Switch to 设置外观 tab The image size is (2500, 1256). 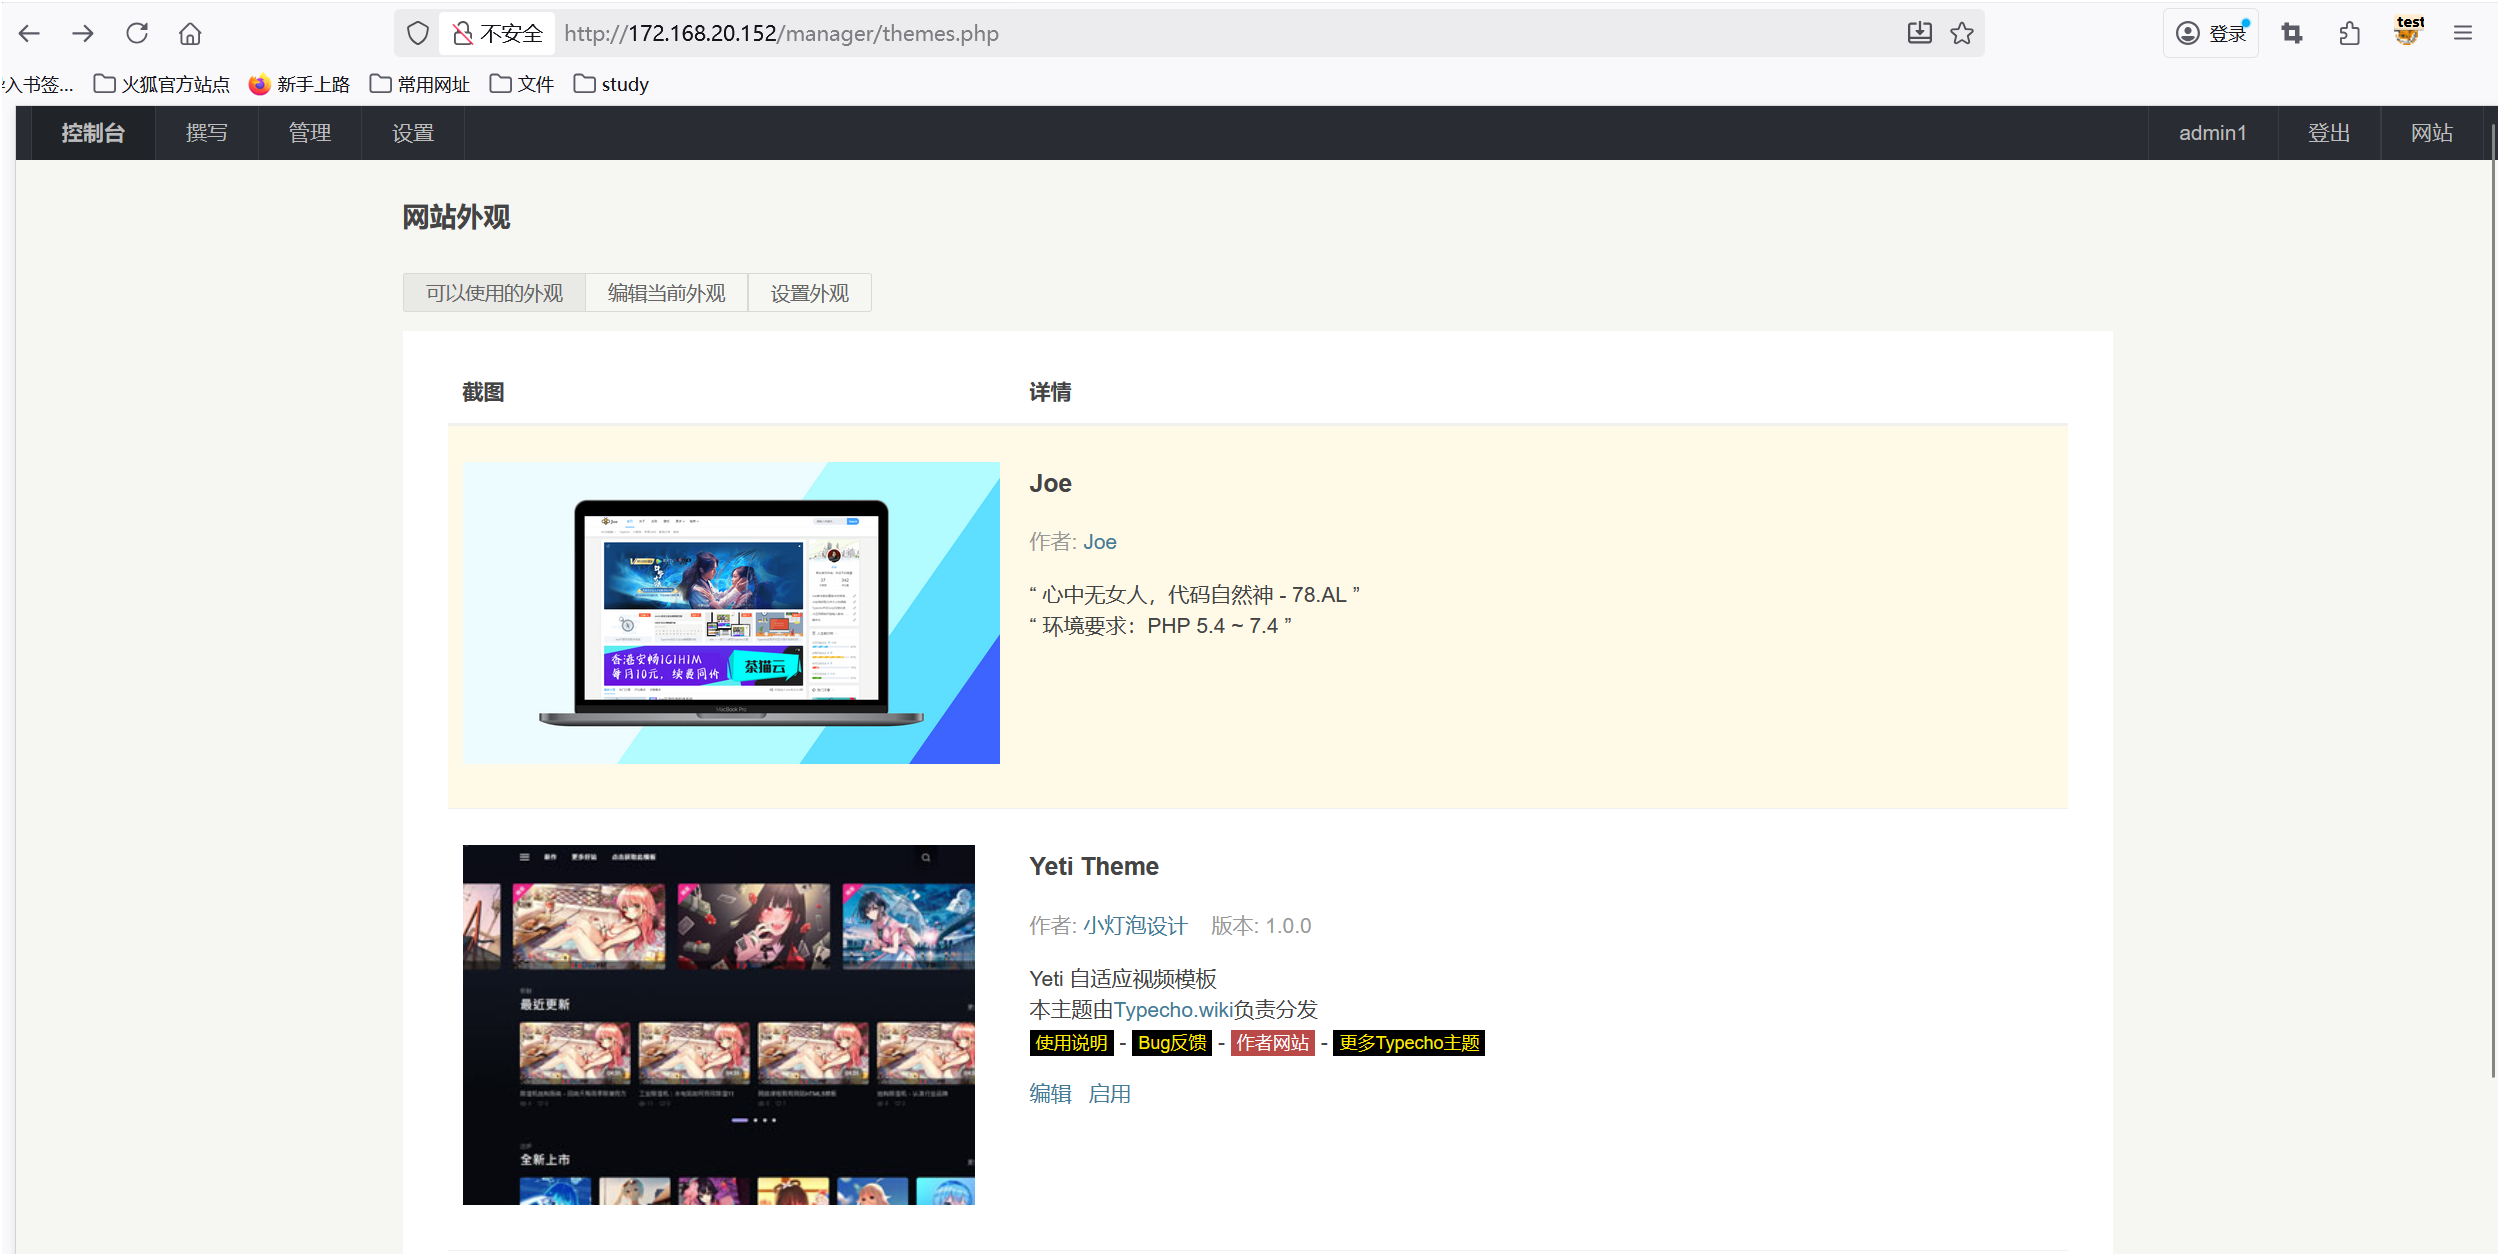tap(809, 293)
